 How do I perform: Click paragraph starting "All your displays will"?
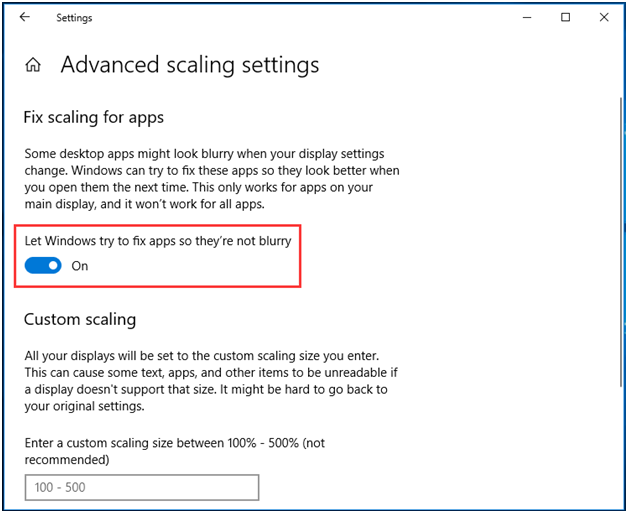click(211, 381)
